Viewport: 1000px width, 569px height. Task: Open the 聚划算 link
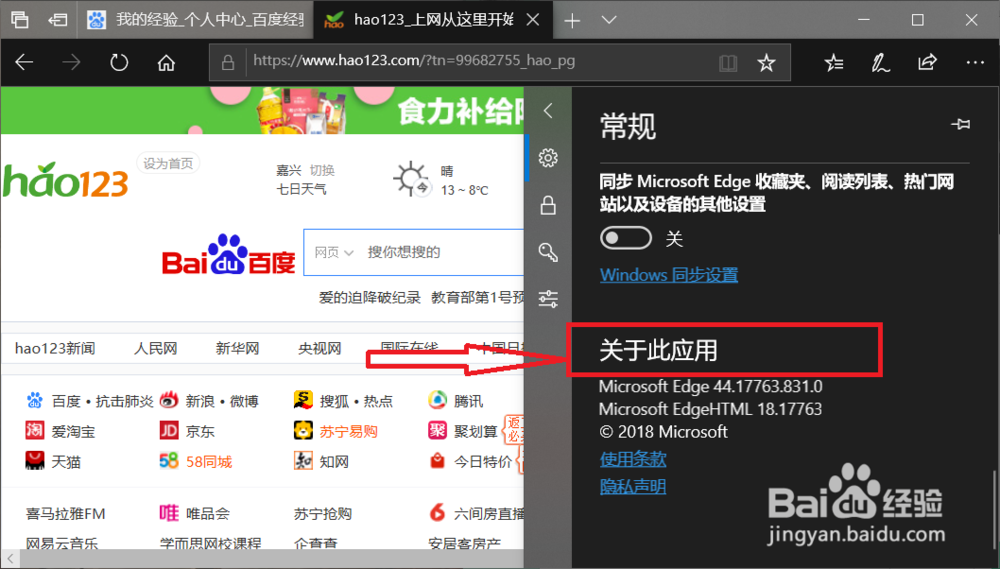click(x=475, y=431)
